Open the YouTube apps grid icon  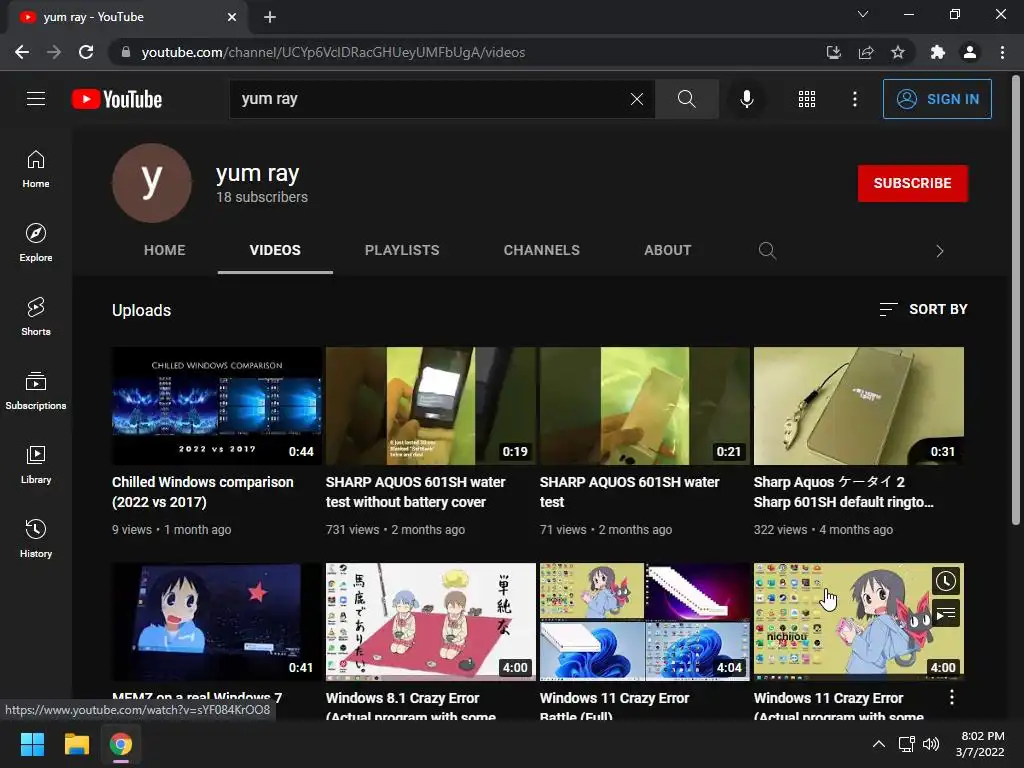[807, 99]
